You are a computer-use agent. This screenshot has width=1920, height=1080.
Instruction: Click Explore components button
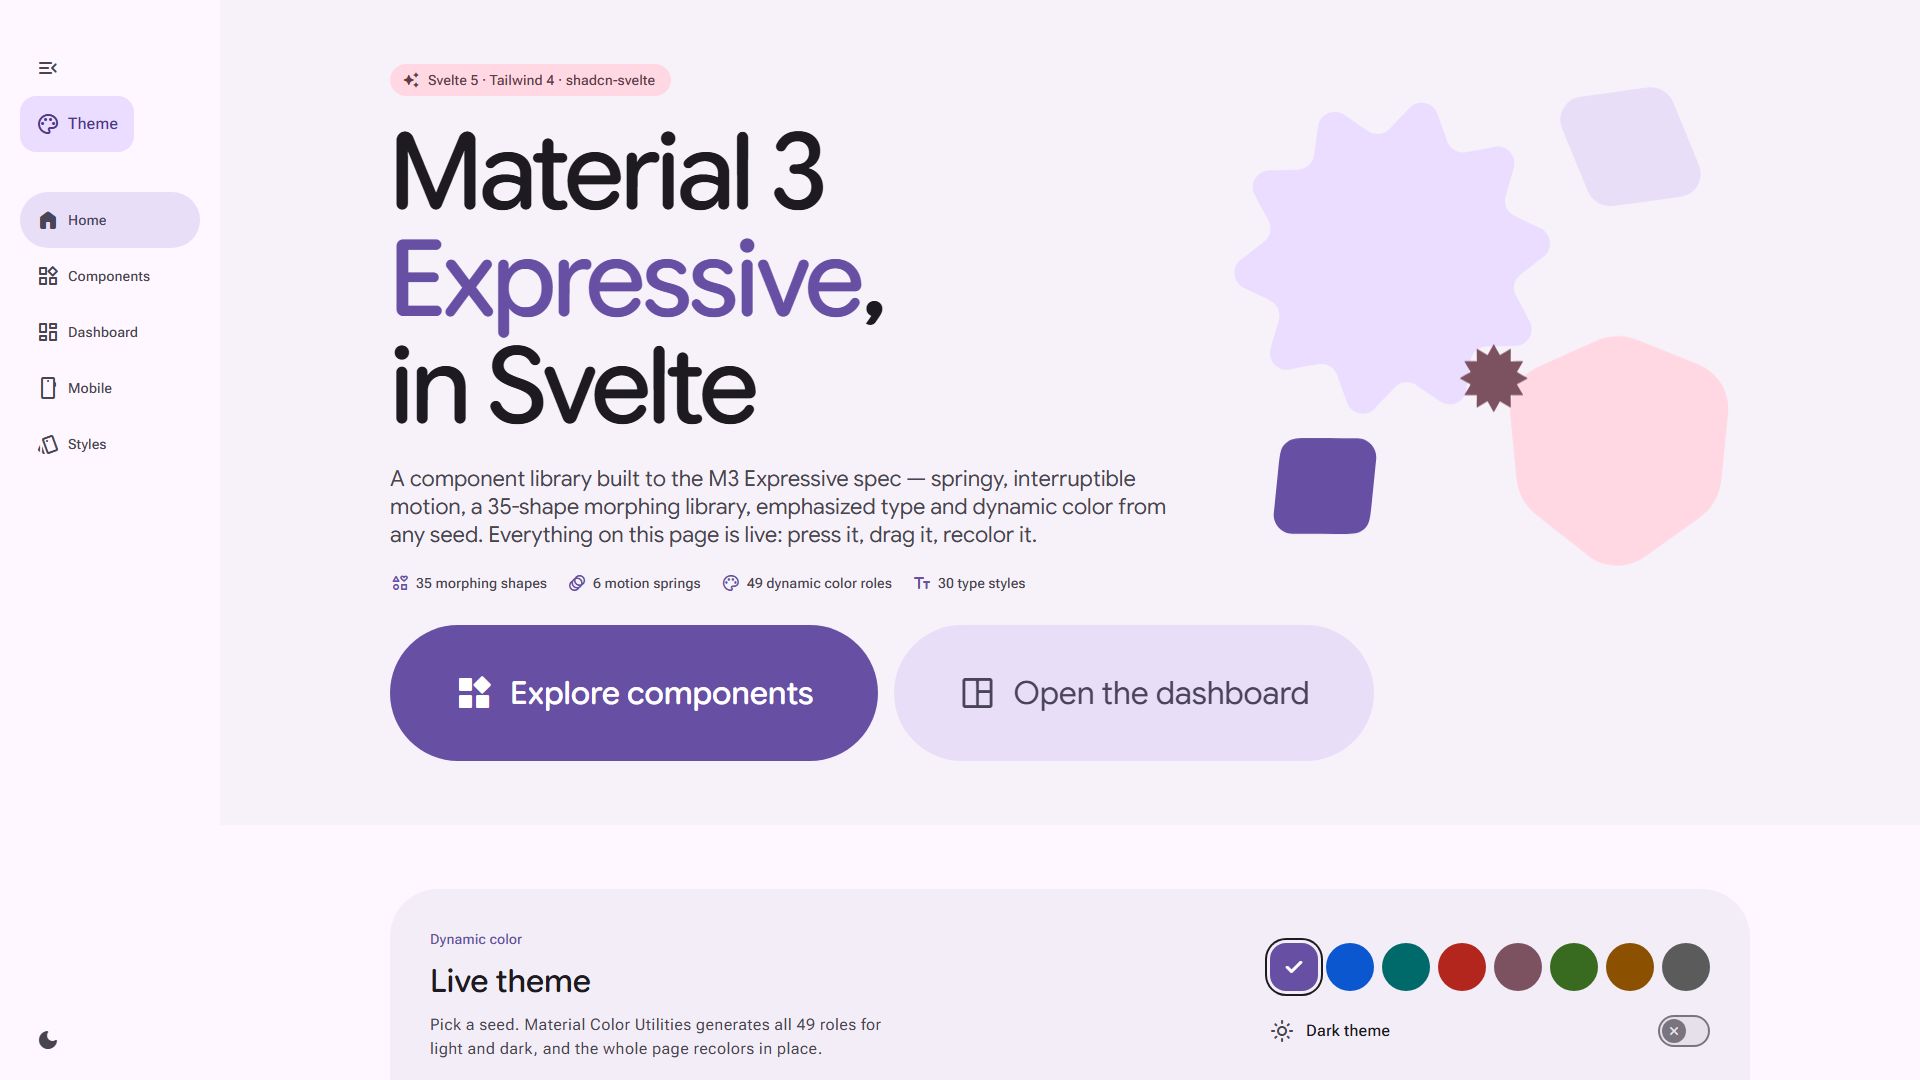[x=634, y=693]
